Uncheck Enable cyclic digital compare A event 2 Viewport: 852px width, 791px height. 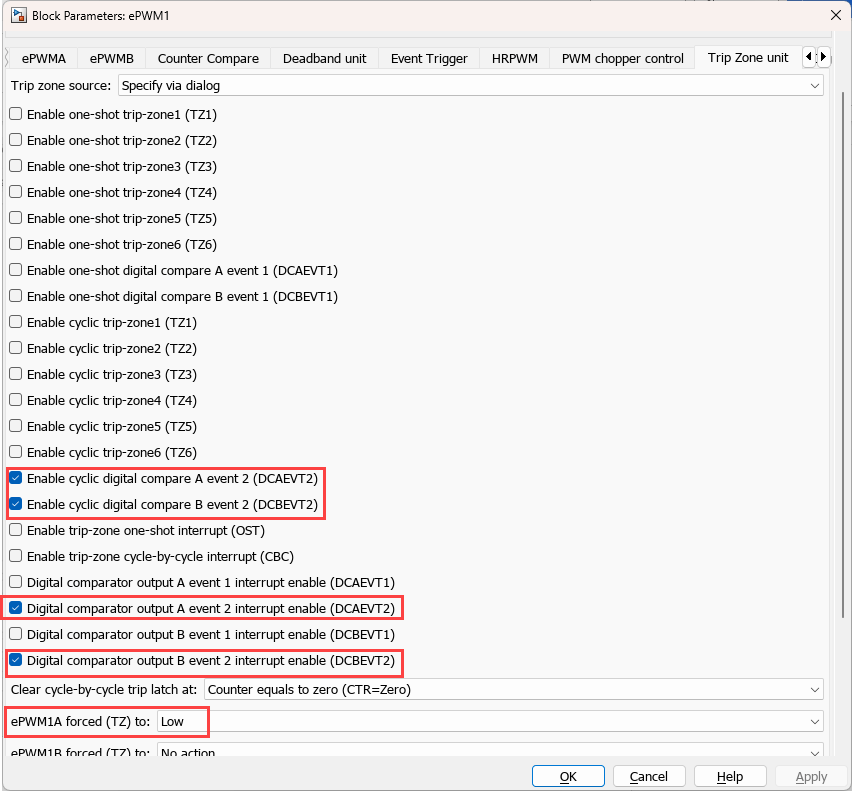(16, 478)
